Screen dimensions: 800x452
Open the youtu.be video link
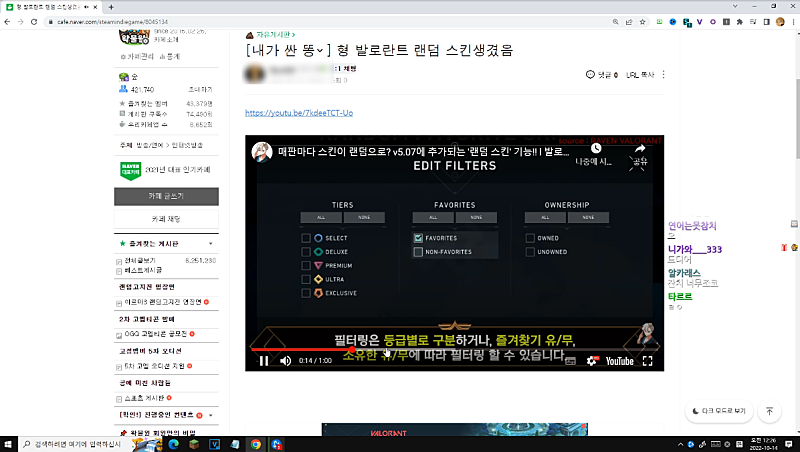299,113
